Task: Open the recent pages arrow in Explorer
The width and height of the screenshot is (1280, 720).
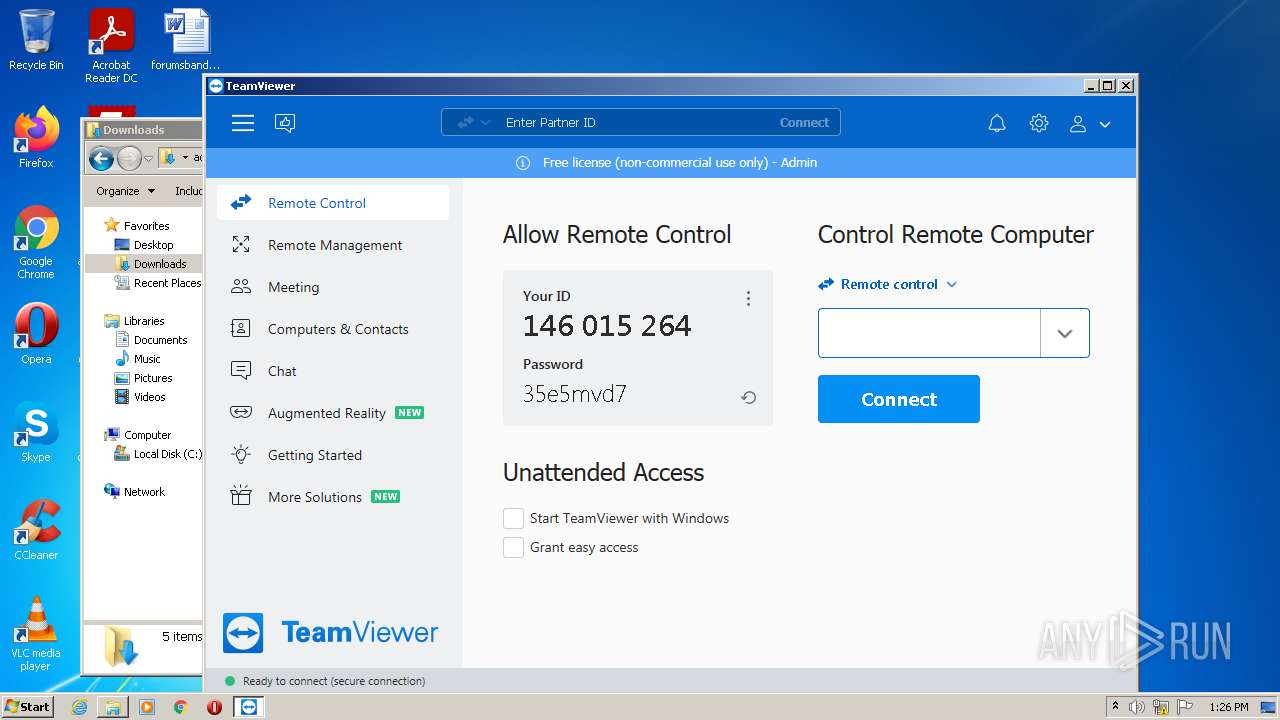Action: click(148, 158)
